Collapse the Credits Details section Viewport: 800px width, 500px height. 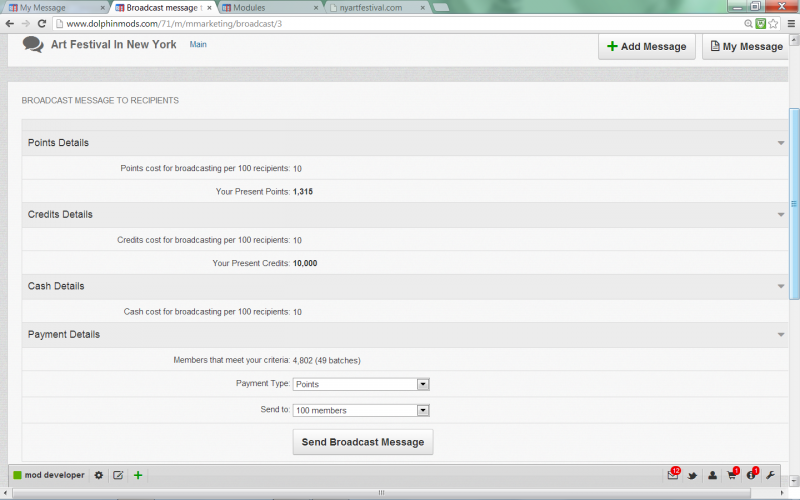tap(781, 215)
